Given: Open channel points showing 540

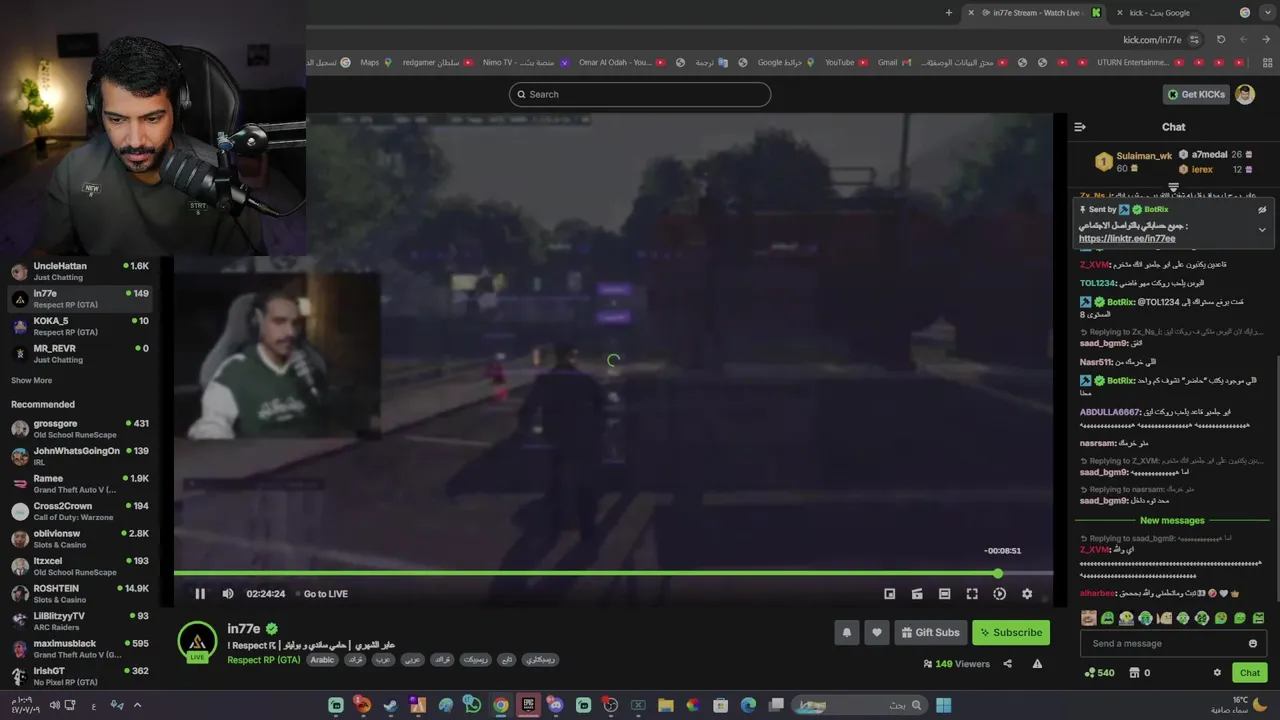Looking at the screenshot, I should (x=1099, y=673).
